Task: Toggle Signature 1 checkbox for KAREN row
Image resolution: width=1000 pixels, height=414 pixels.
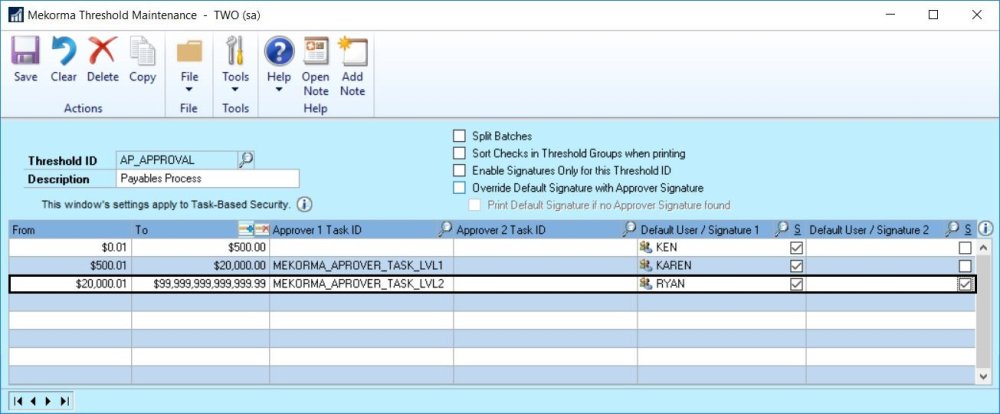Action: point(796,266)
